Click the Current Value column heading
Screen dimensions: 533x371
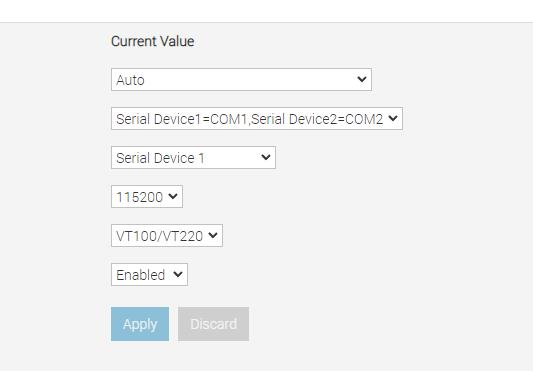click(153, 41)
